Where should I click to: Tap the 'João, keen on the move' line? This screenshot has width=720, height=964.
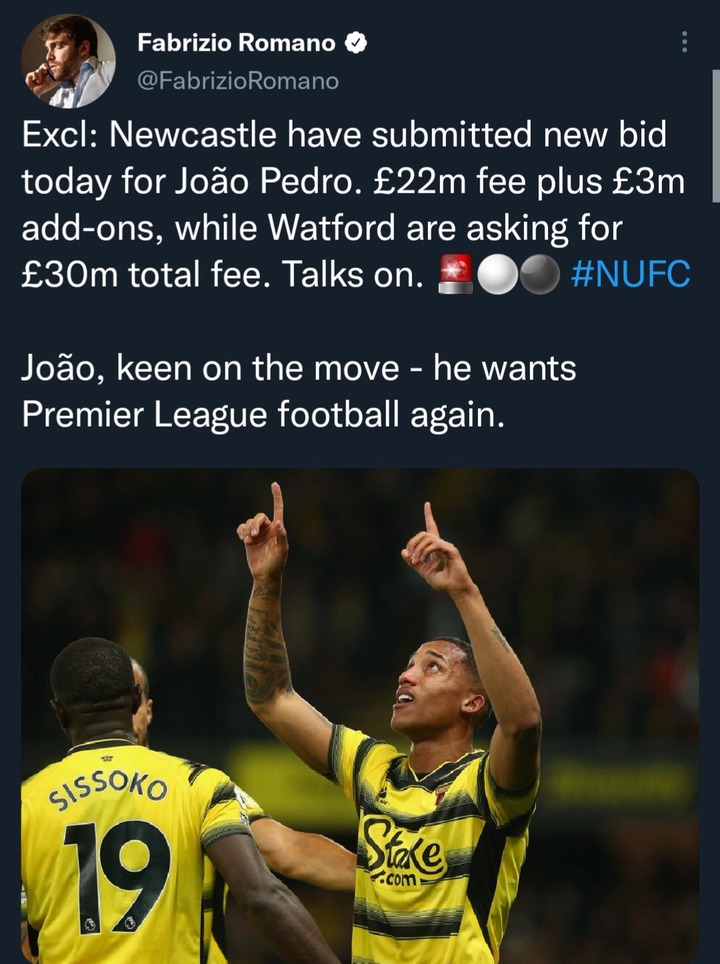tap(299, 368)
